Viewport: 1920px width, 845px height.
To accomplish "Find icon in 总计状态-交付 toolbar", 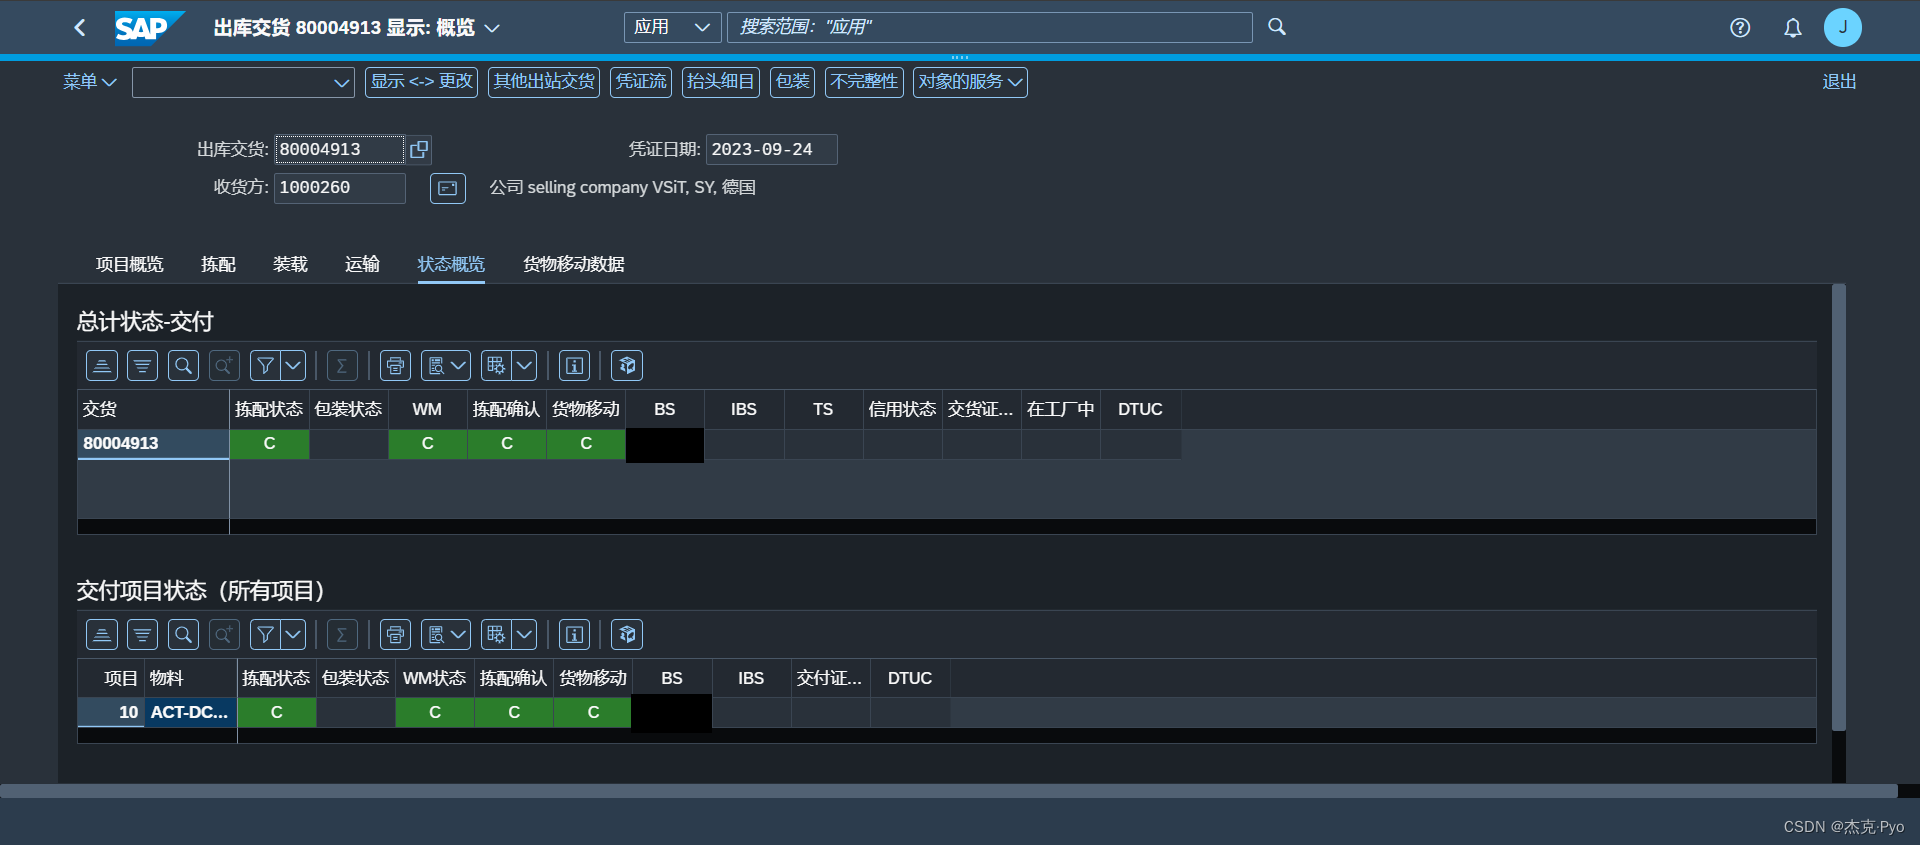I will (x=183, y=366).
